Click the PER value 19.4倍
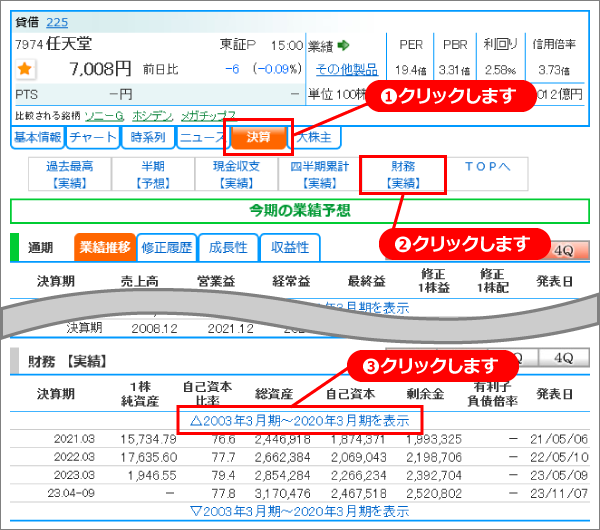Screen dimensions: 600x530 tap(411, 70)
